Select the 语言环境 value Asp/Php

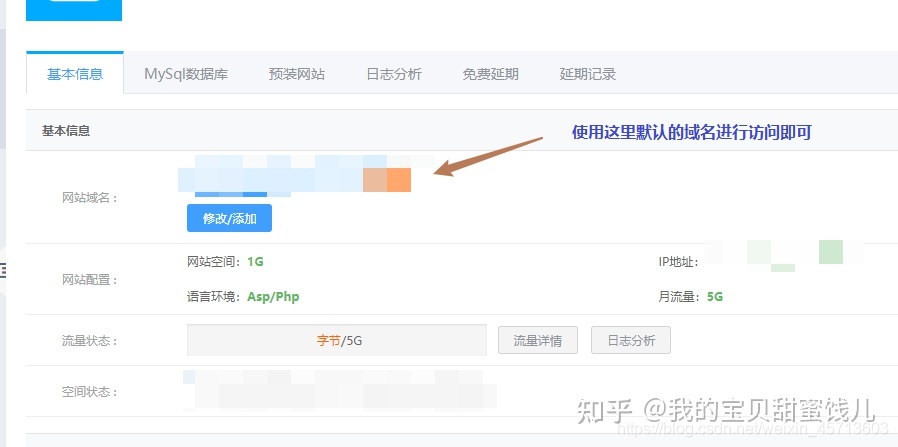click(x=273, y=297)
